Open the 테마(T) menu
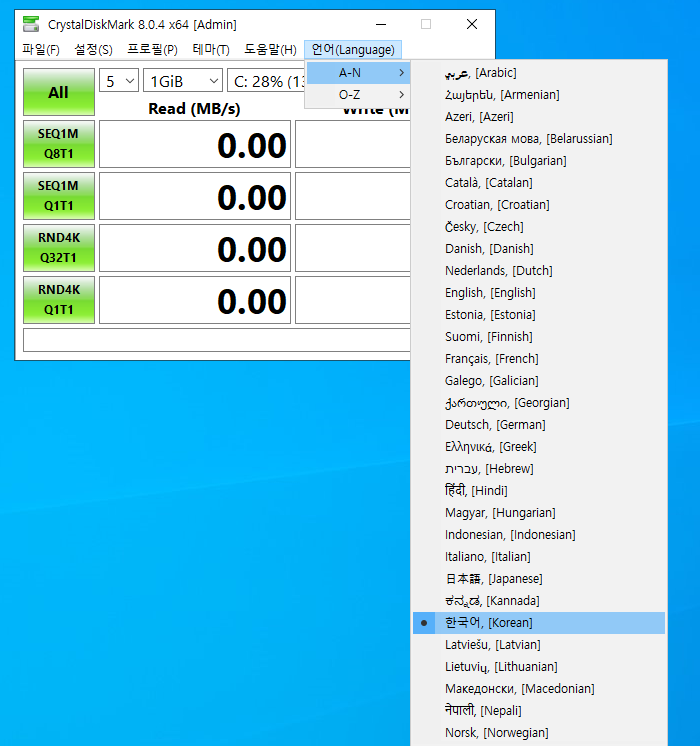700x746 pixels. click(211, 49)
